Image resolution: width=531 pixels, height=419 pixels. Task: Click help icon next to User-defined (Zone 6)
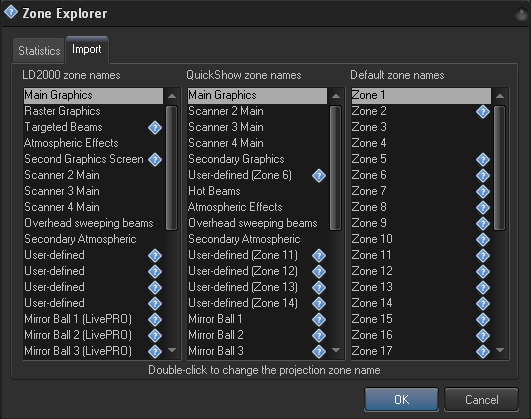[x=319, y=175]
